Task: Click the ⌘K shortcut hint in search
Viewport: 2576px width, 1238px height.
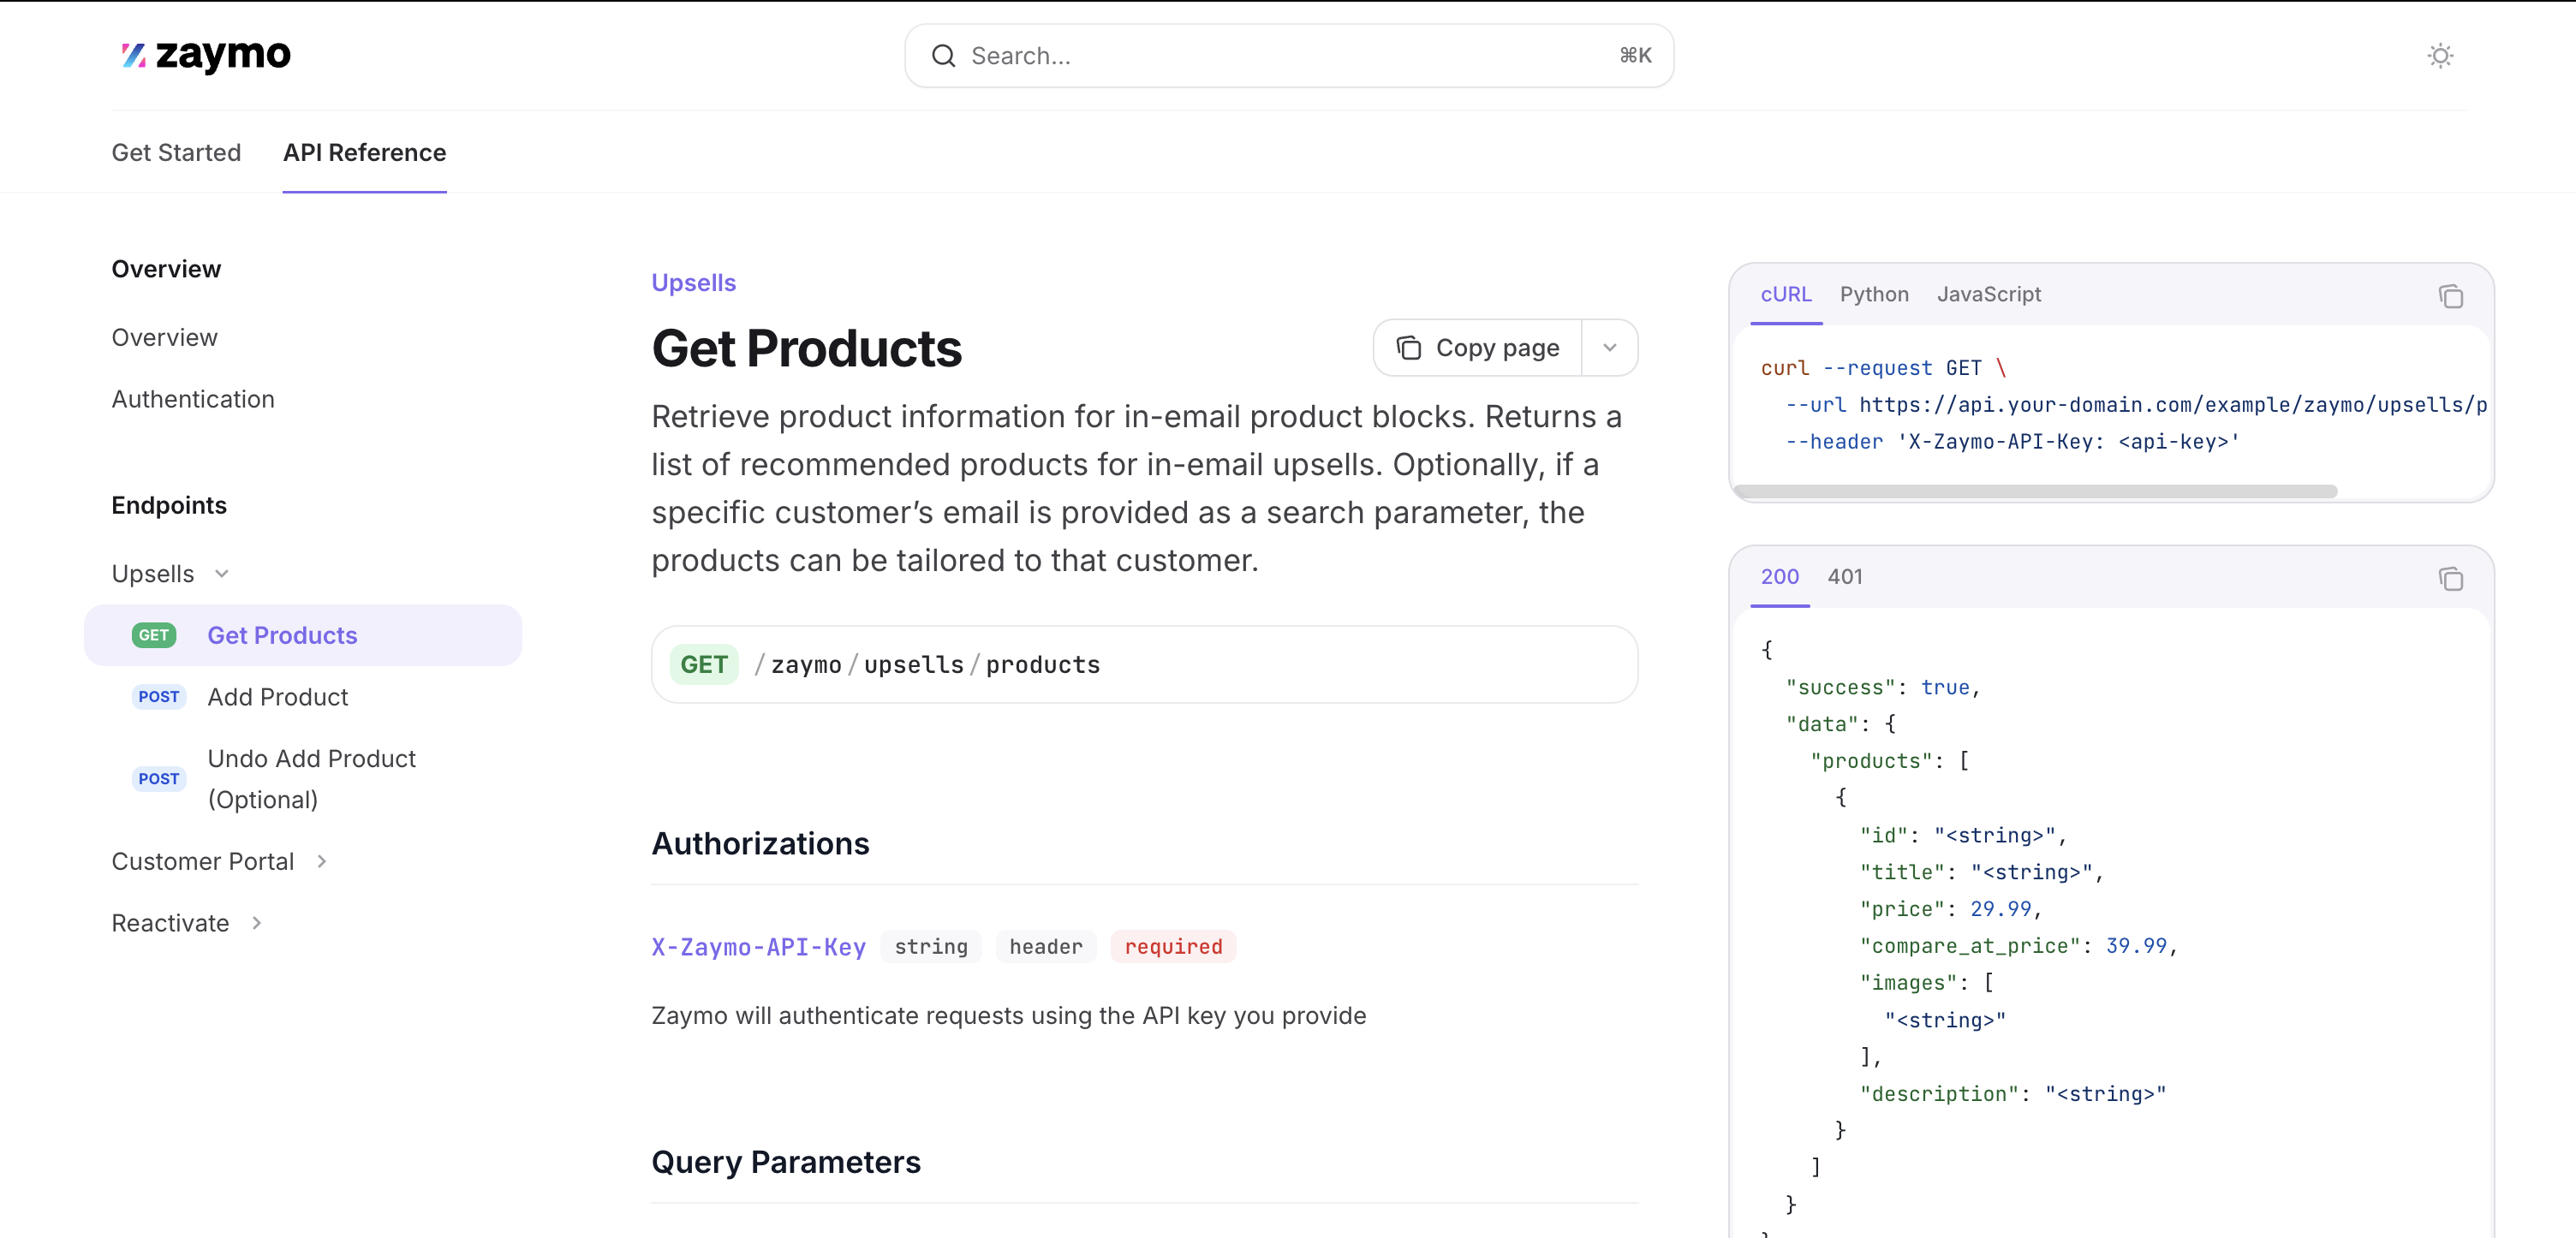Action: 1635,56
